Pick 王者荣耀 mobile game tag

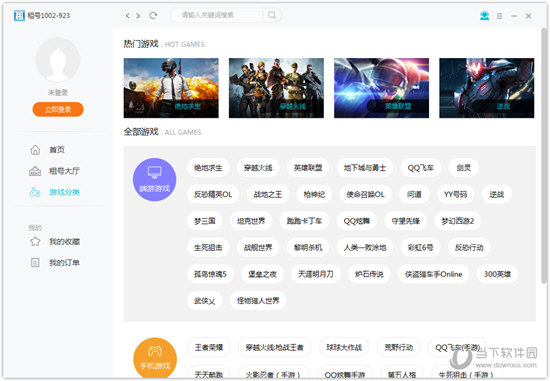(x=209, y=347)
